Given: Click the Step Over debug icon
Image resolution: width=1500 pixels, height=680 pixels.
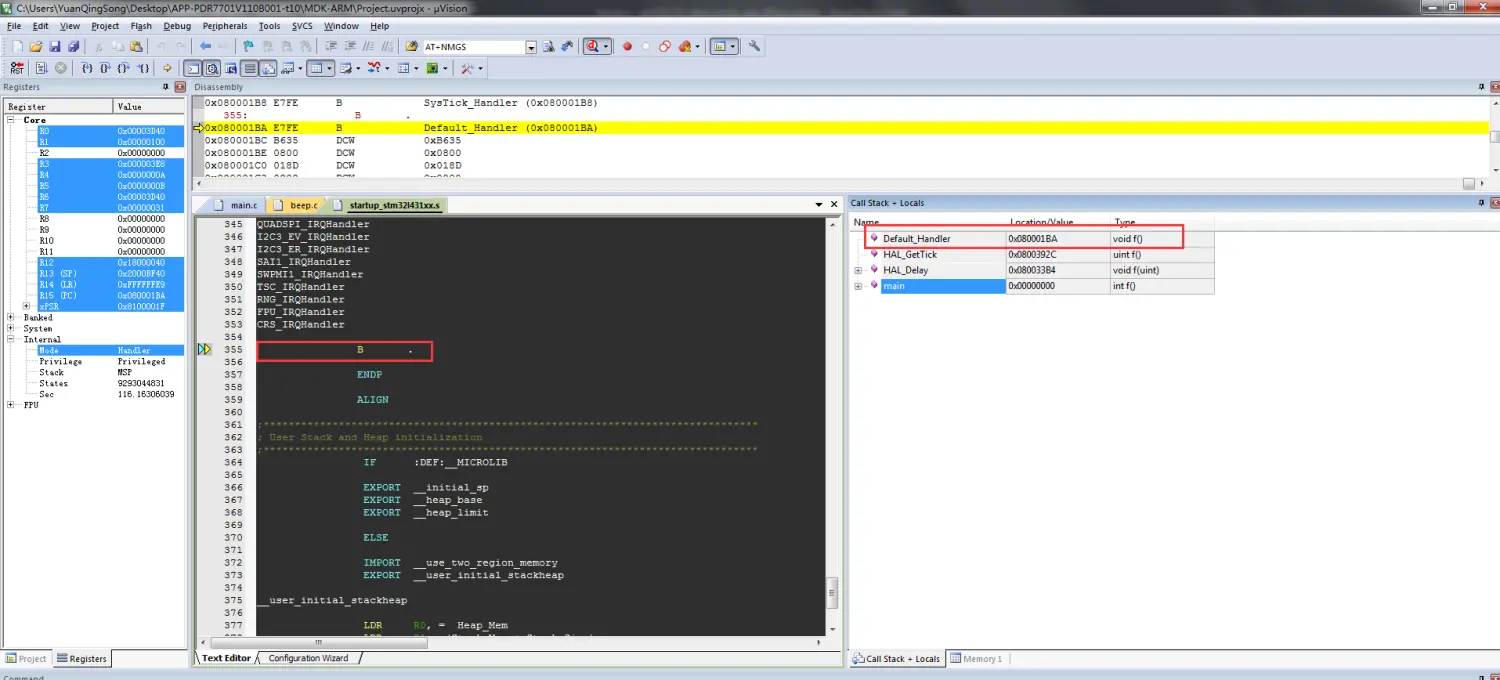Looking at the screenshot, I should coord(105,68).
